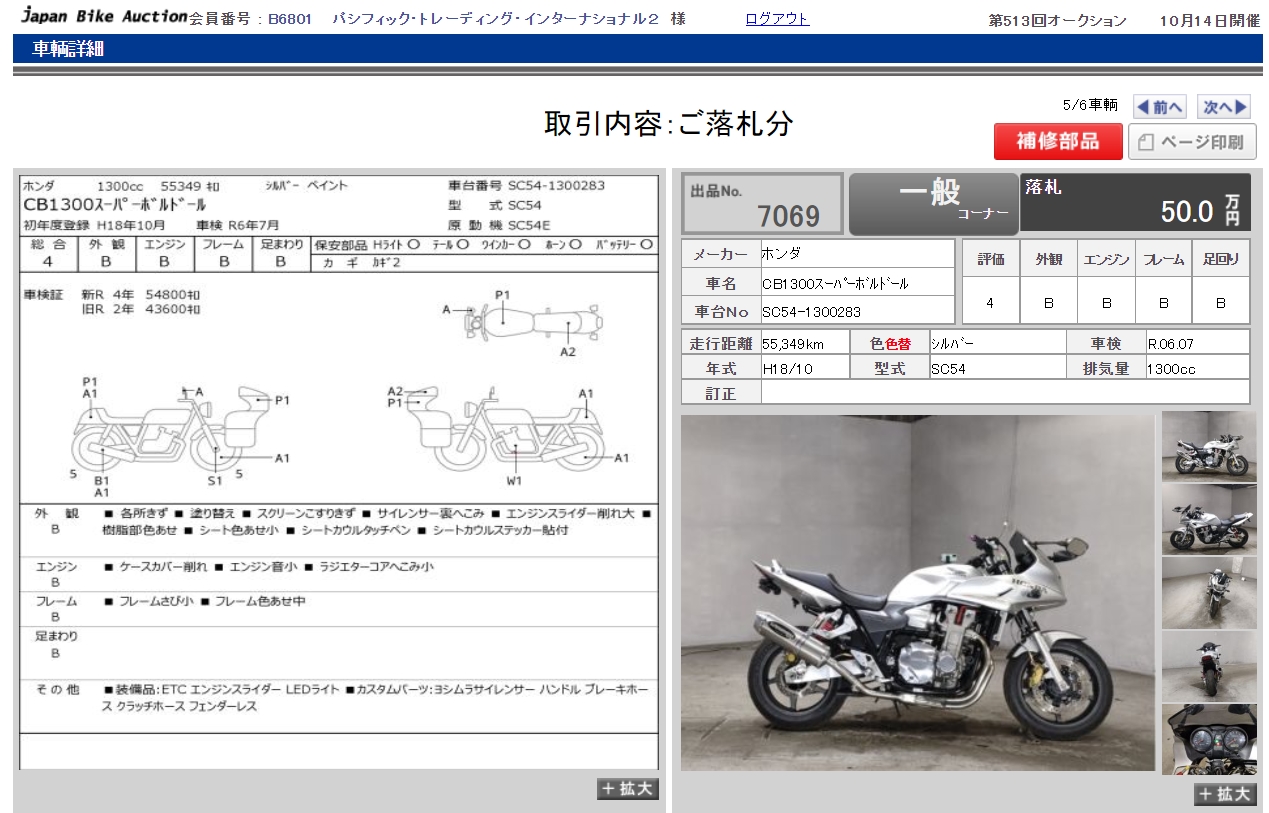
Task: Print the page with ページ印刷
Action: 1192,142
